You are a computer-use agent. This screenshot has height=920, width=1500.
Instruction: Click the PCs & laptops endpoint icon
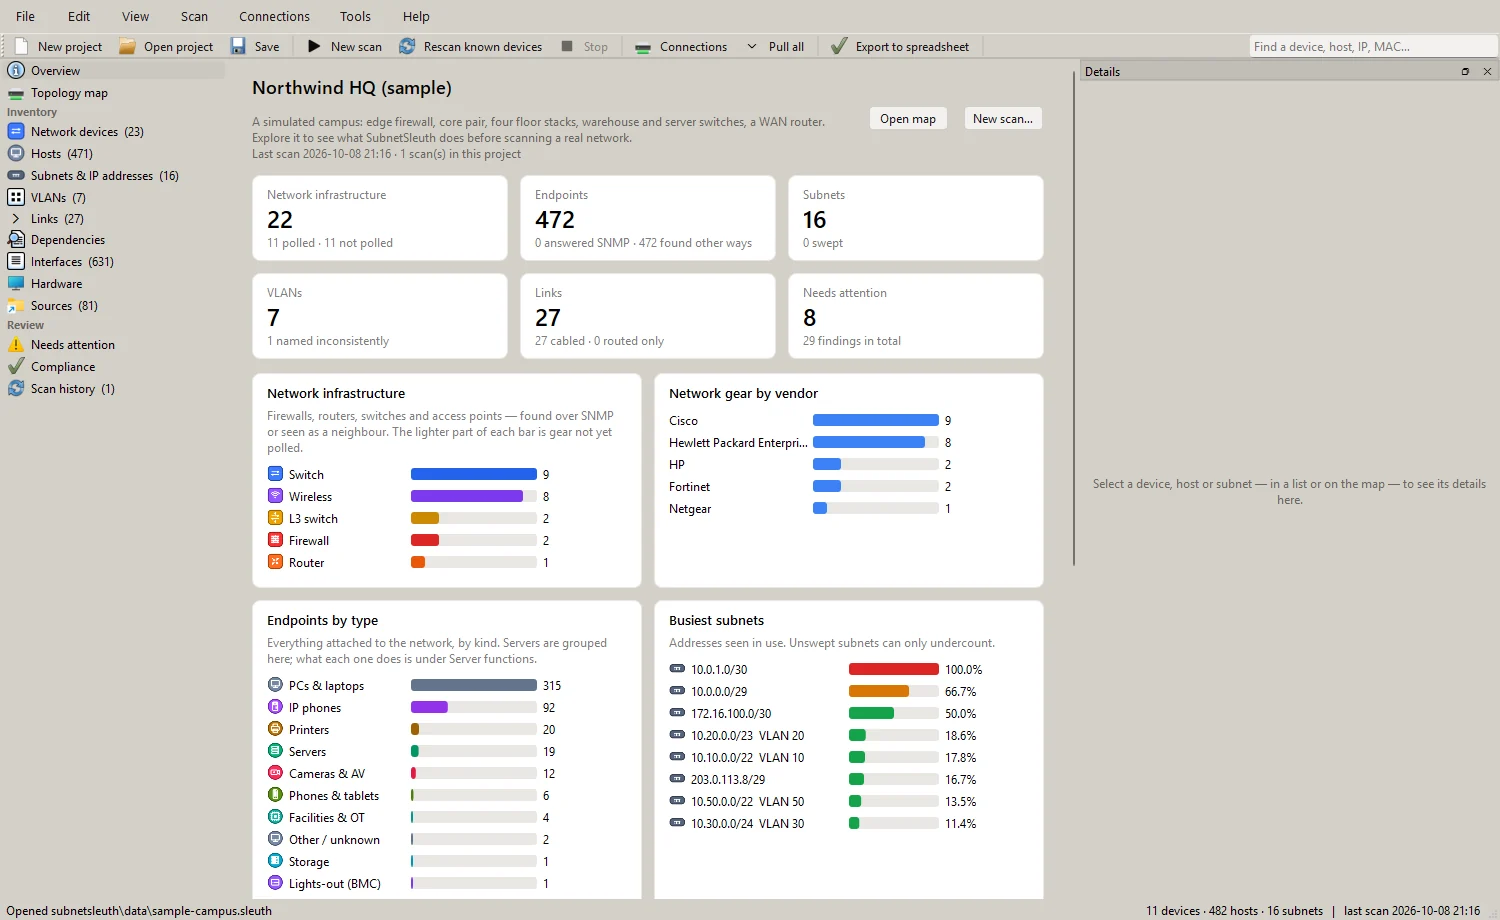(275, 685)
